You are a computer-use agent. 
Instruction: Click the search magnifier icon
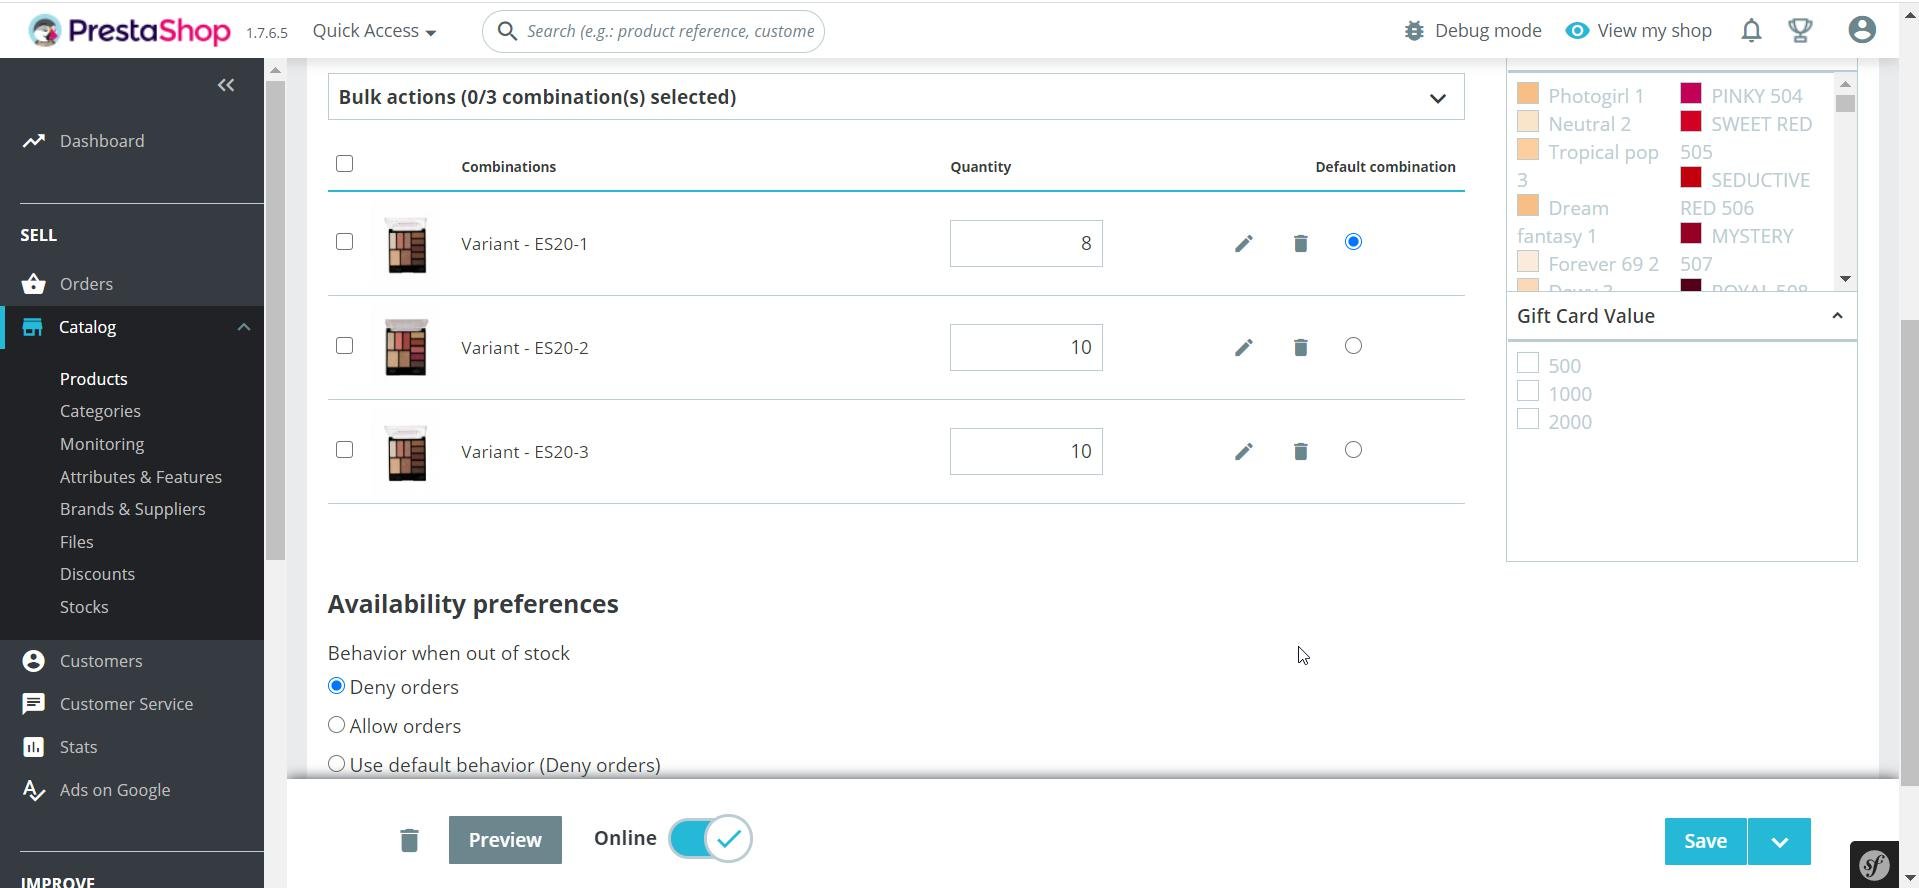(x=507, y=31)
